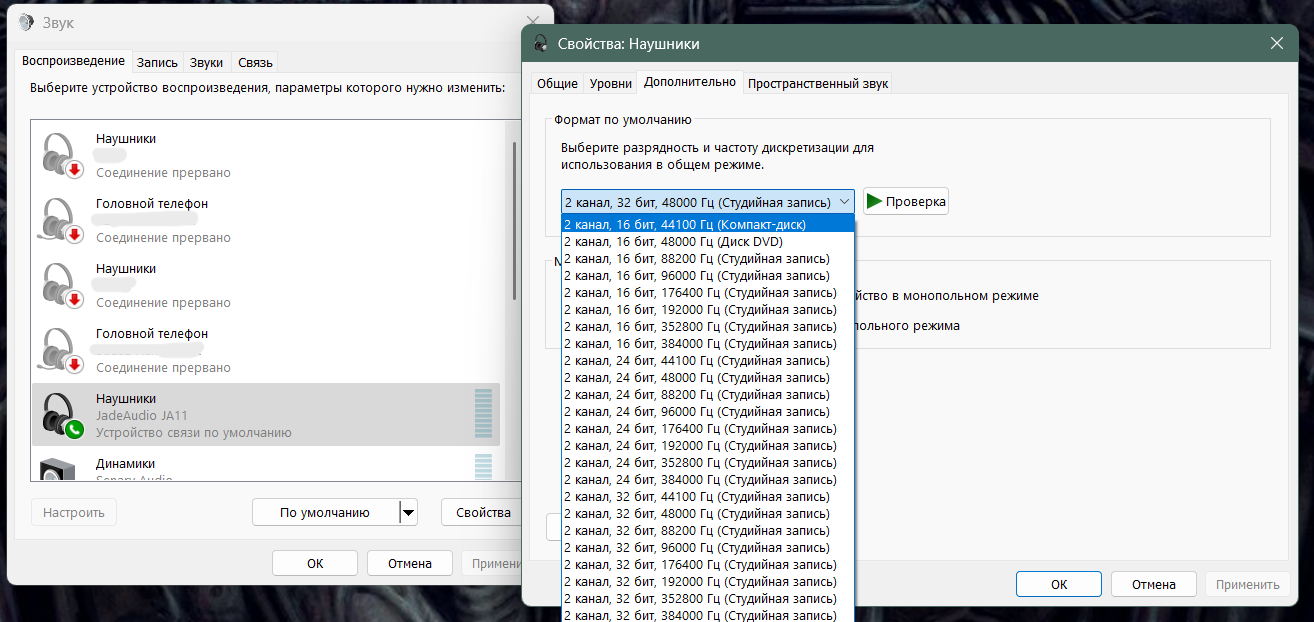Click the level meter beside JadeAudio JA11
Viewport: 1314px width, 622px height.
click(x=484, y=413)
